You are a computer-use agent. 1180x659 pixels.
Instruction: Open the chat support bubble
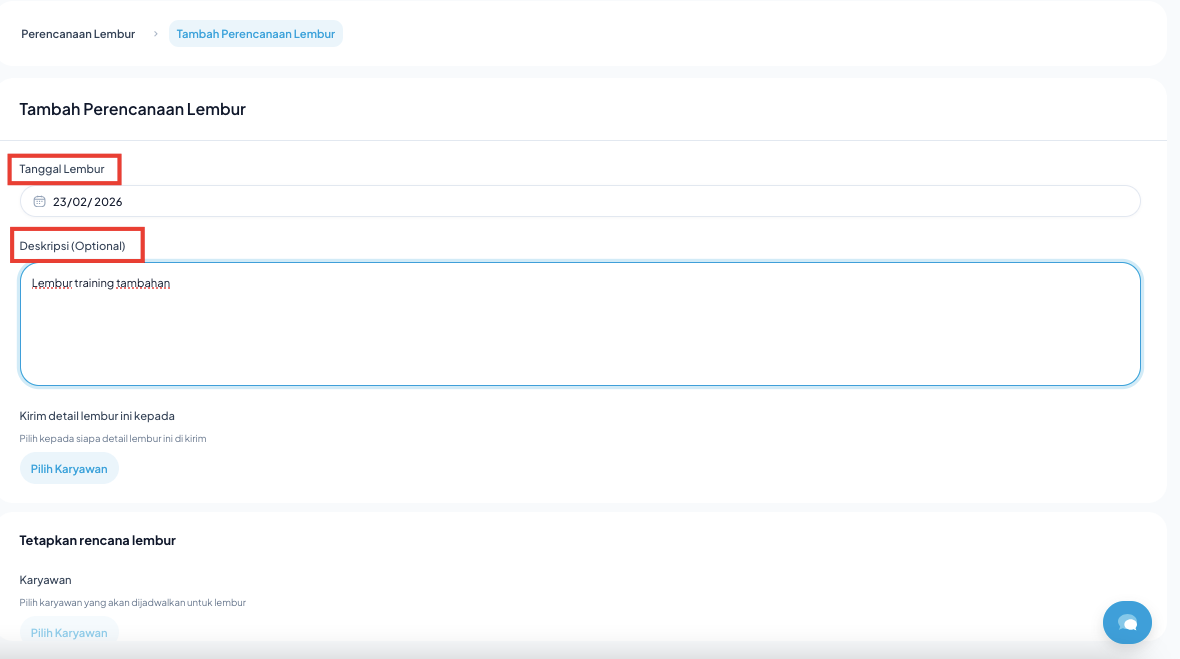click(x=1127, y=622)
